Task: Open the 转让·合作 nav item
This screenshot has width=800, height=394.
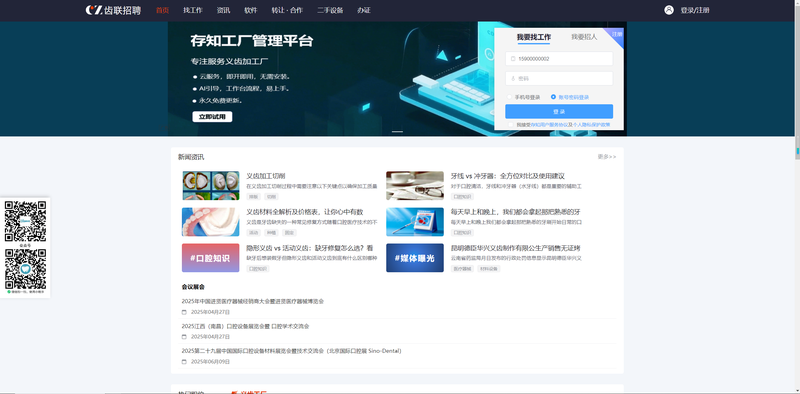Action: pyautogui.click(x=287, y=10)
